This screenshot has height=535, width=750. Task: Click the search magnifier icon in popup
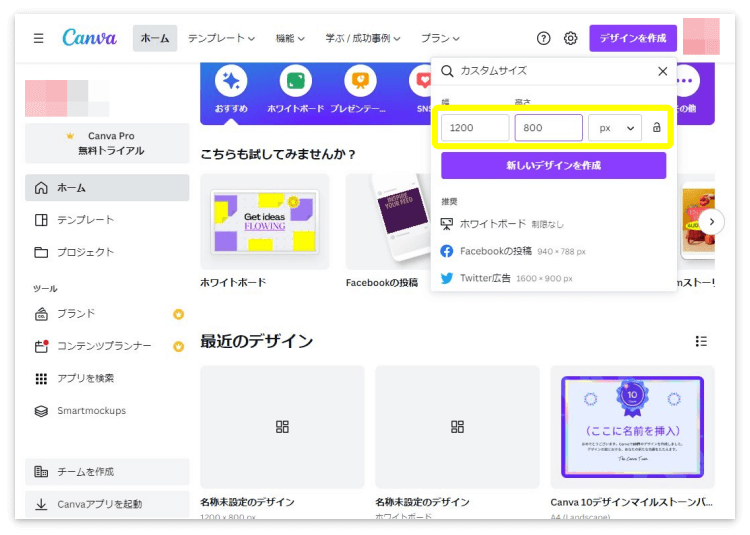pos(447,71)
